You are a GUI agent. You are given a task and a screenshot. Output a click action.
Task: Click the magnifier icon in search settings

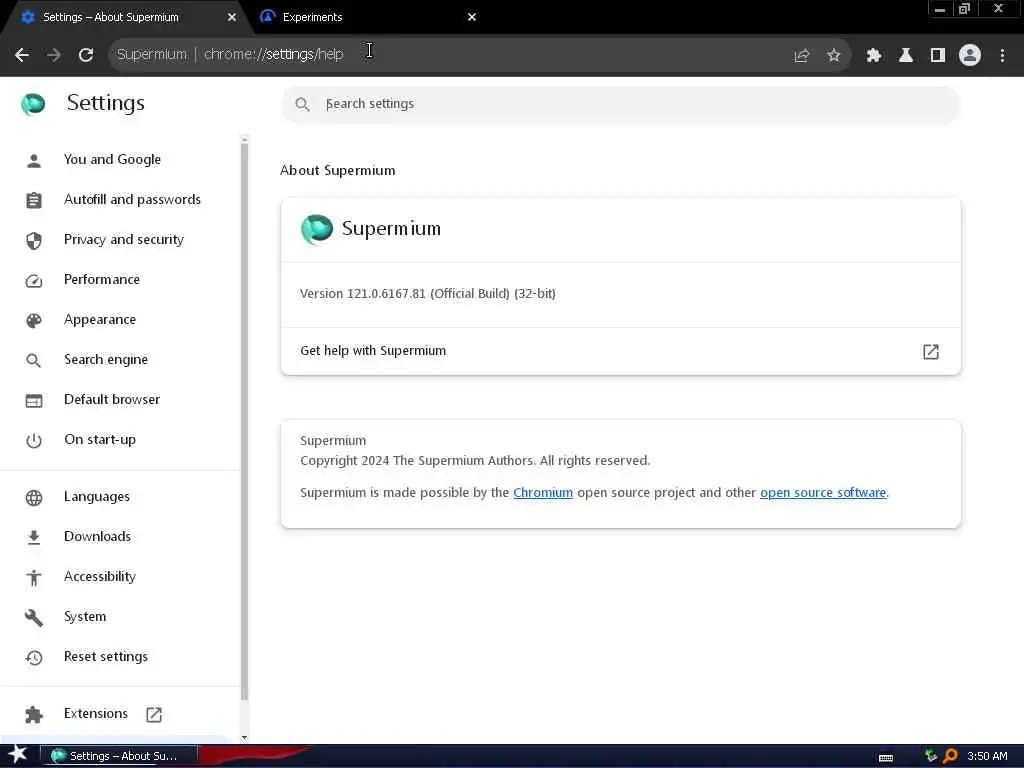(x=302, y=104)
